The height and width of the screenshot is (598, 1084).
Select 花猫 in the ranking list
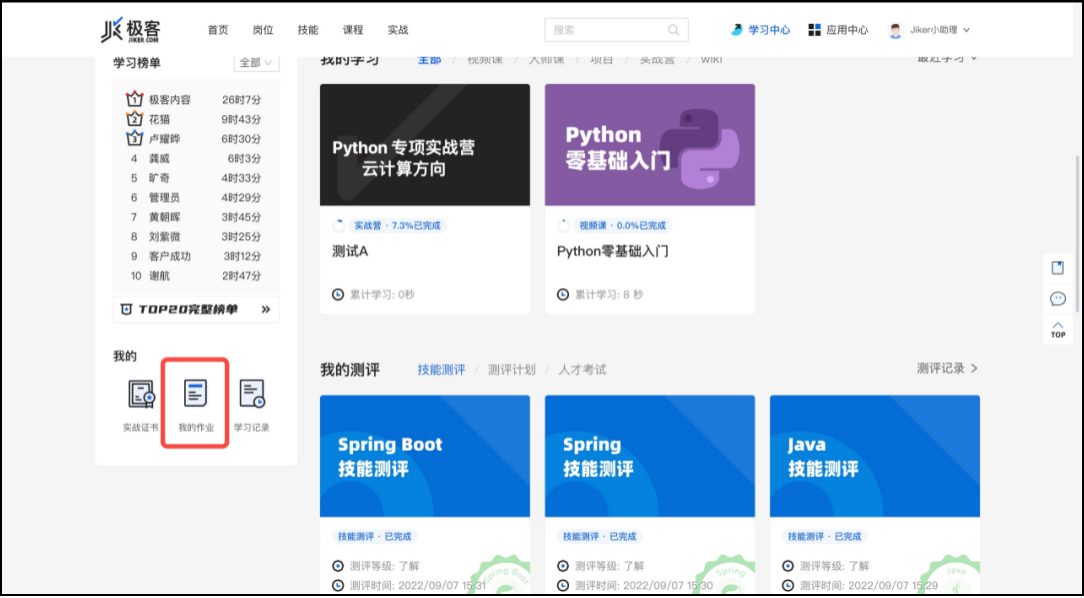[159, 119]
